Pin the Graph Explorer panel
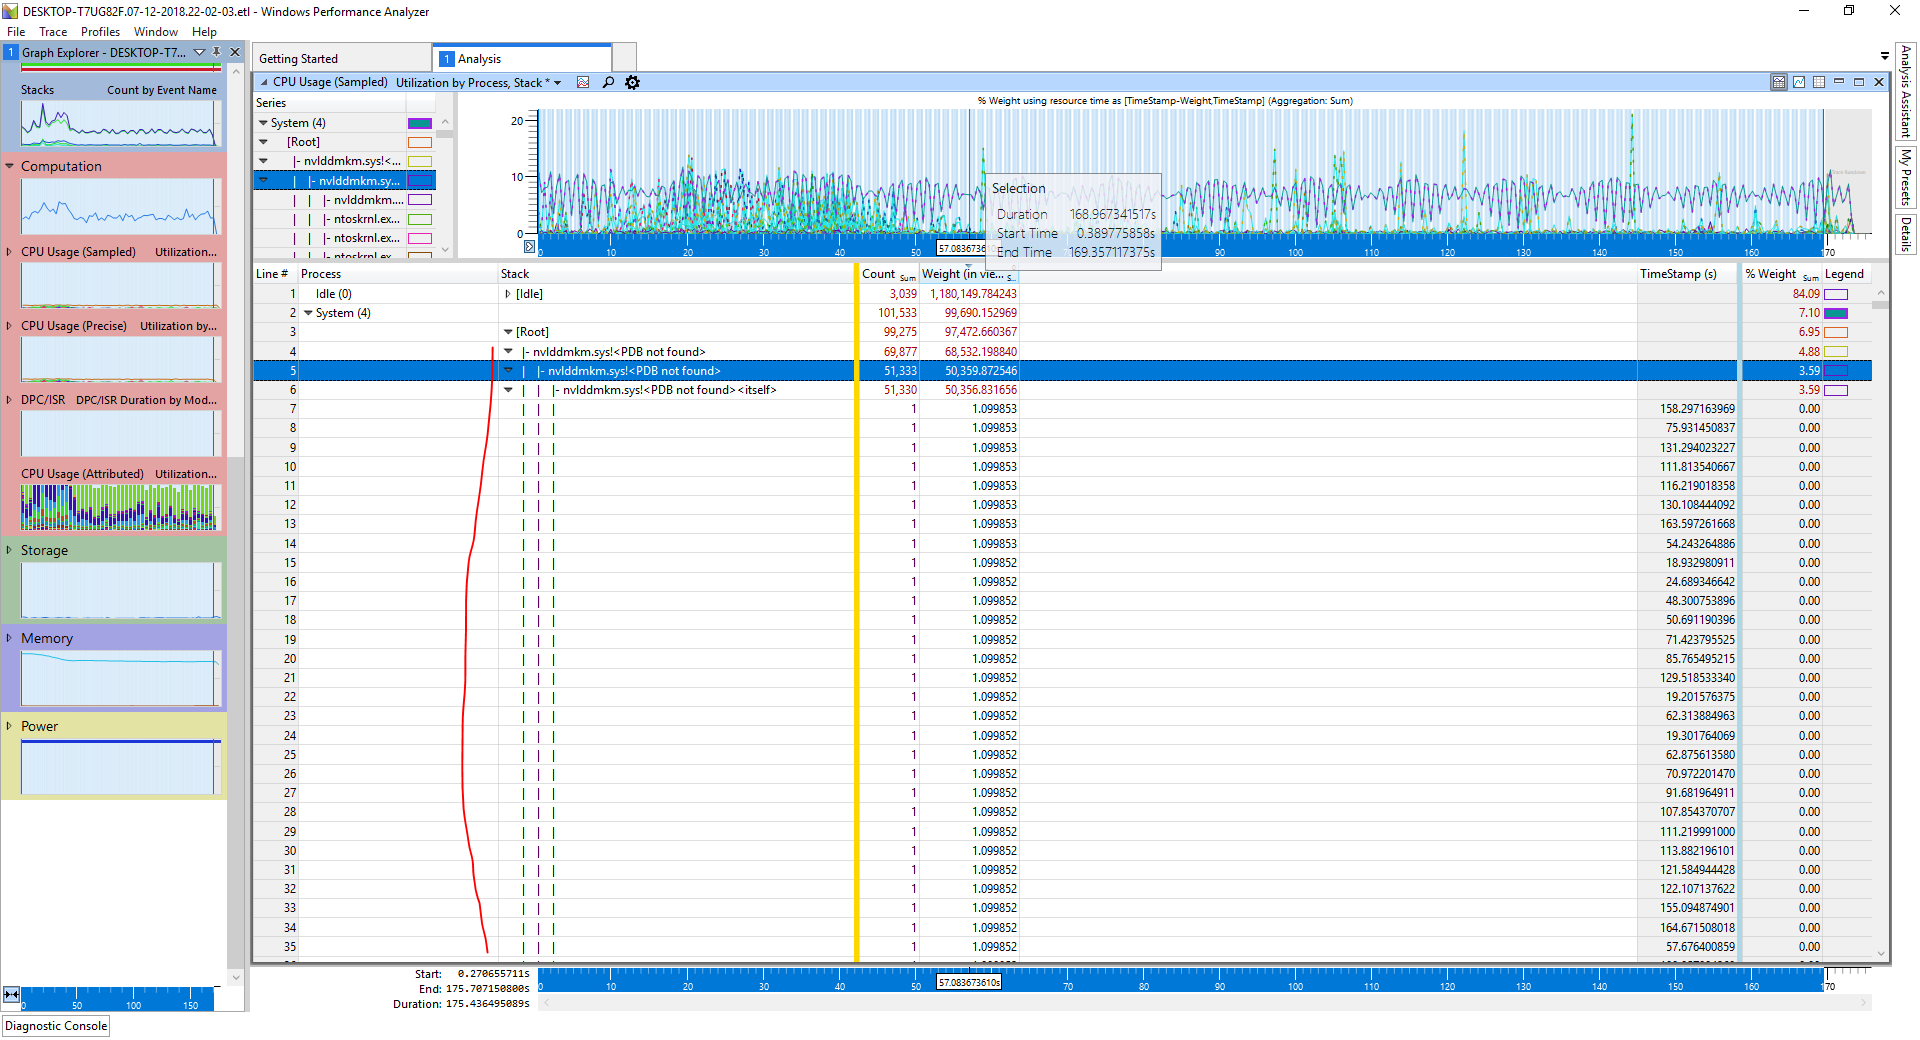The height and width of the screenshot is (1040, 1920). pyautogui.click(x=216, y=52)
